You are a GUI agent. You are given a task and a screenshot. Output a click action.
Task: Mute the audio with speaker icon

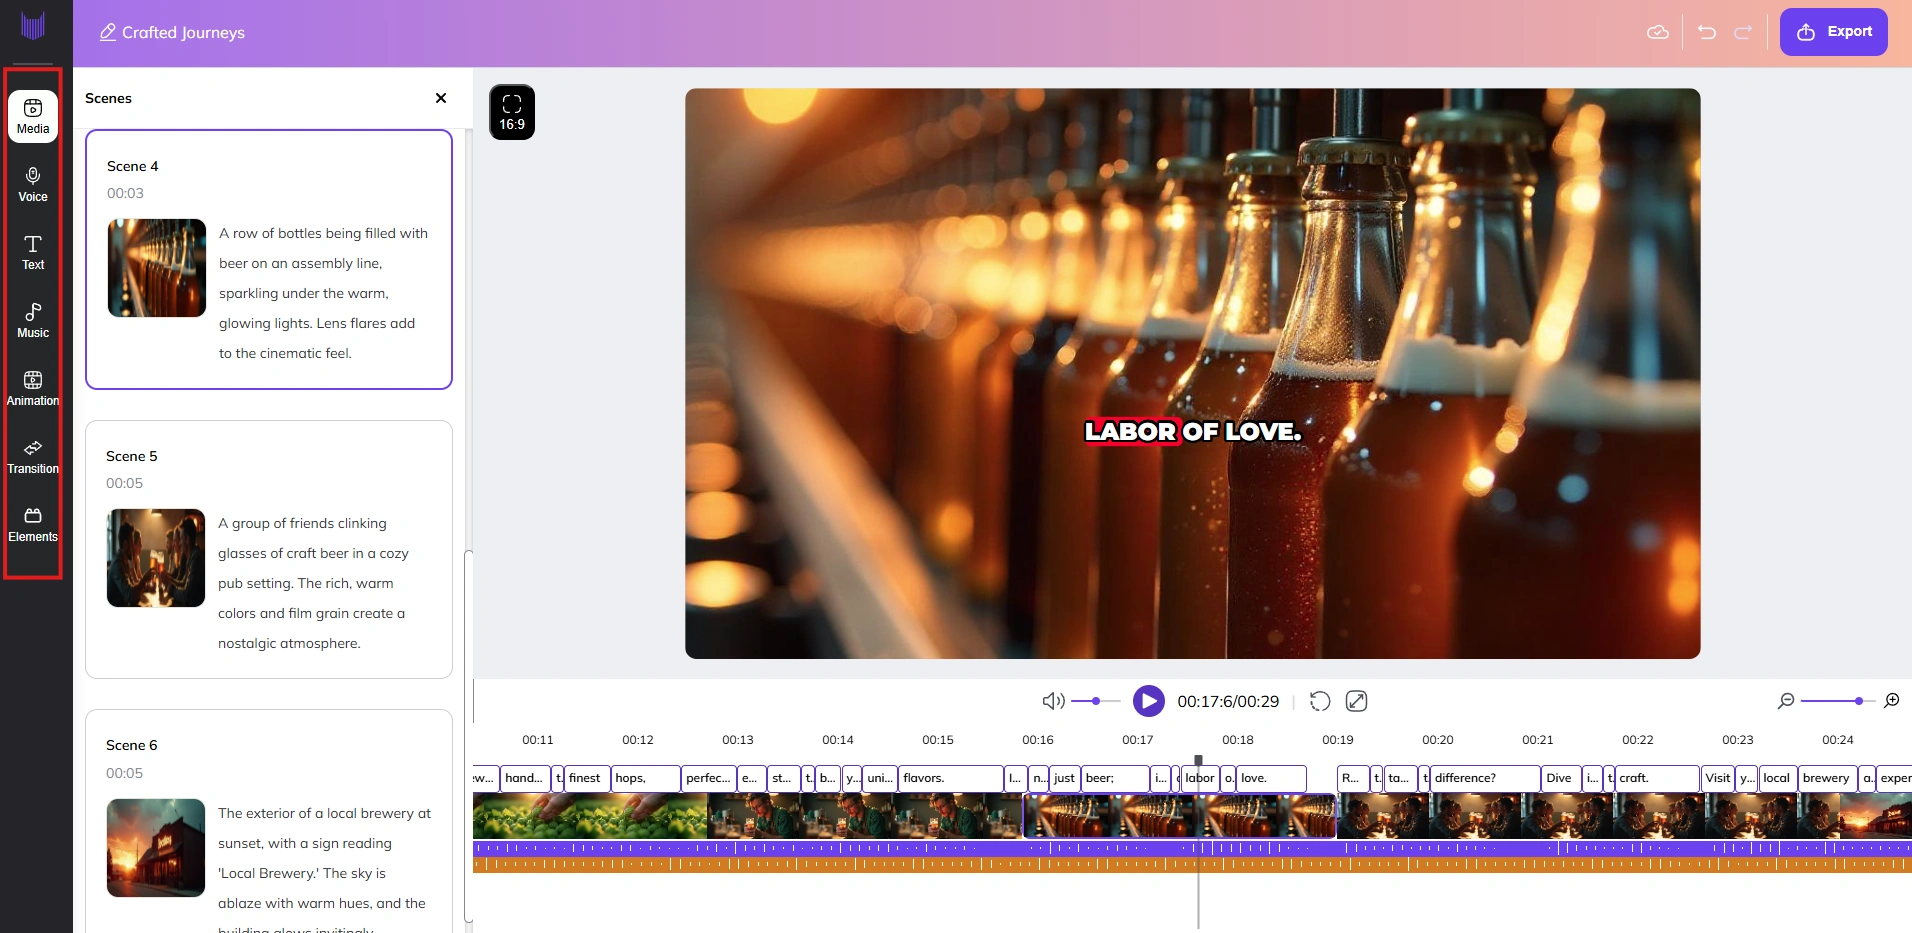[x=1053, y=701]
